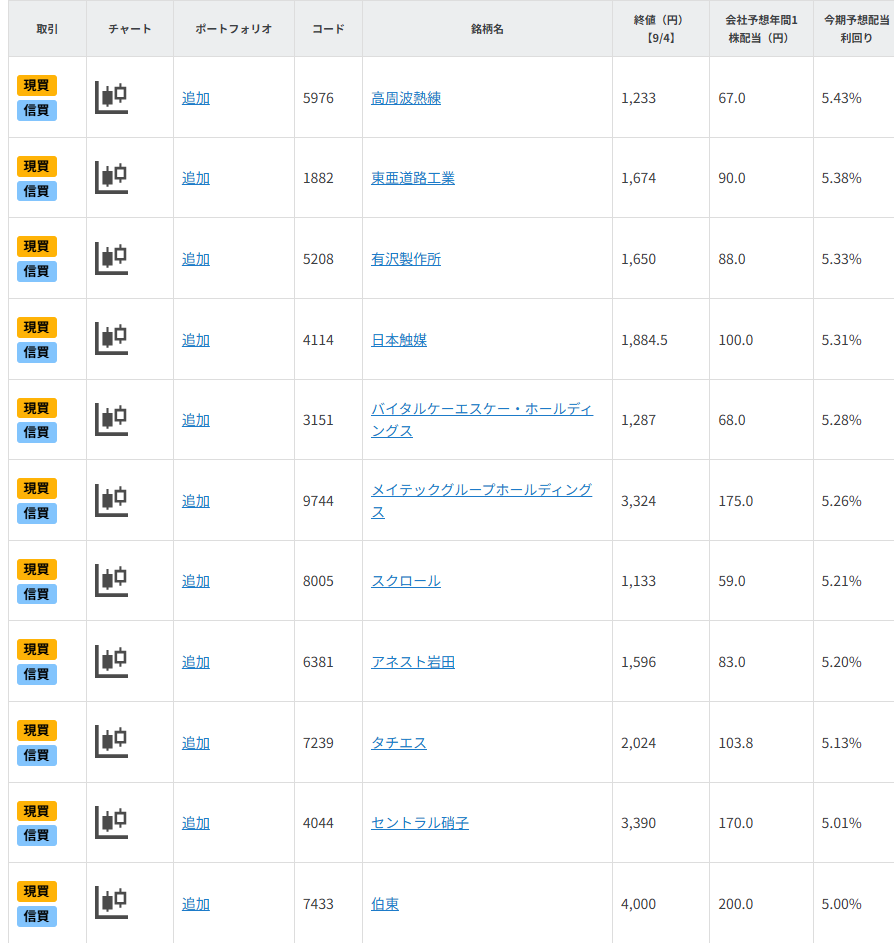Click 追加 link for 日本触媒
Viewport: 894px width, 943px height.
[x=196, y=340]
